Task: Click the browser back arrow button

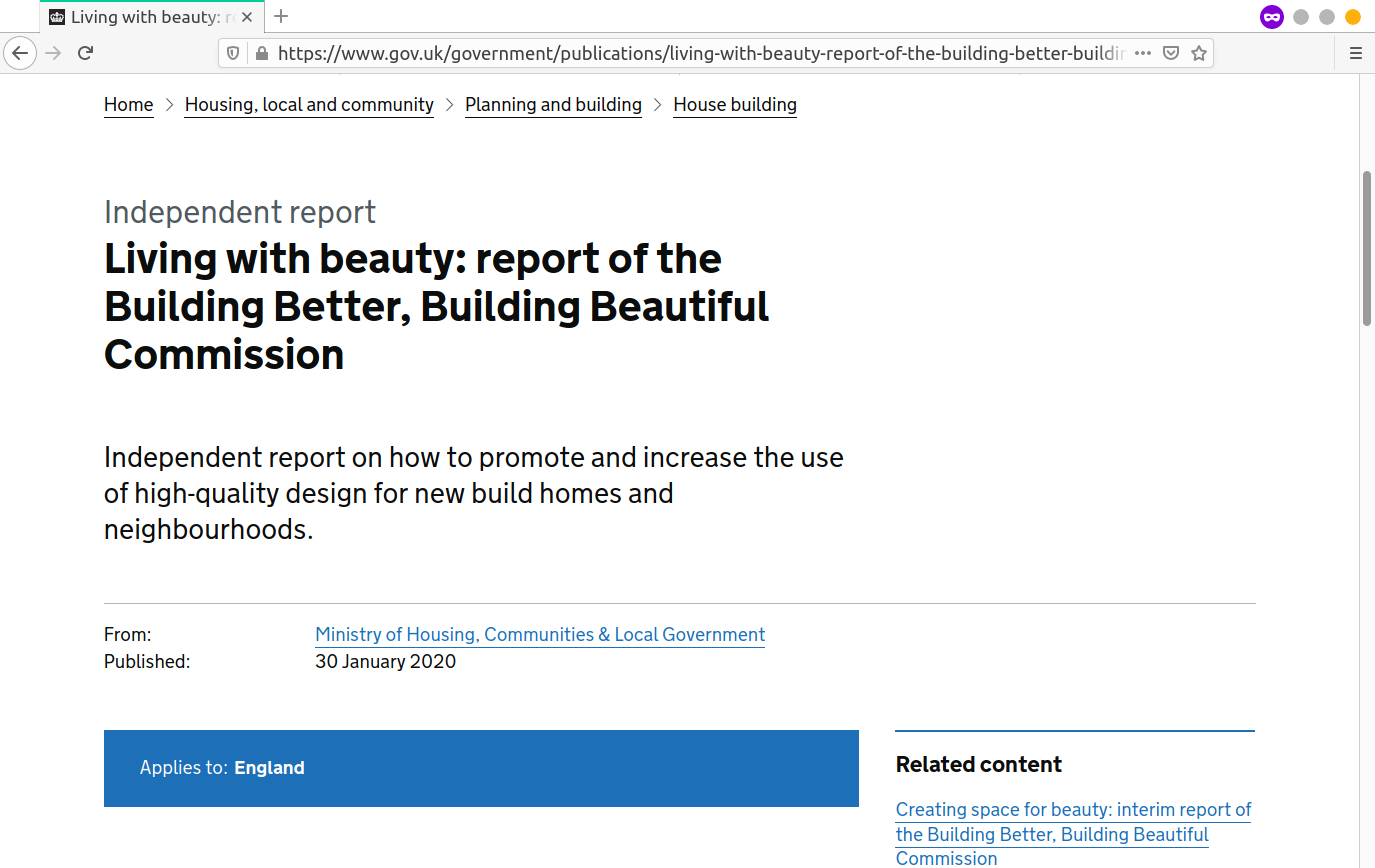Action: point(20,53)
